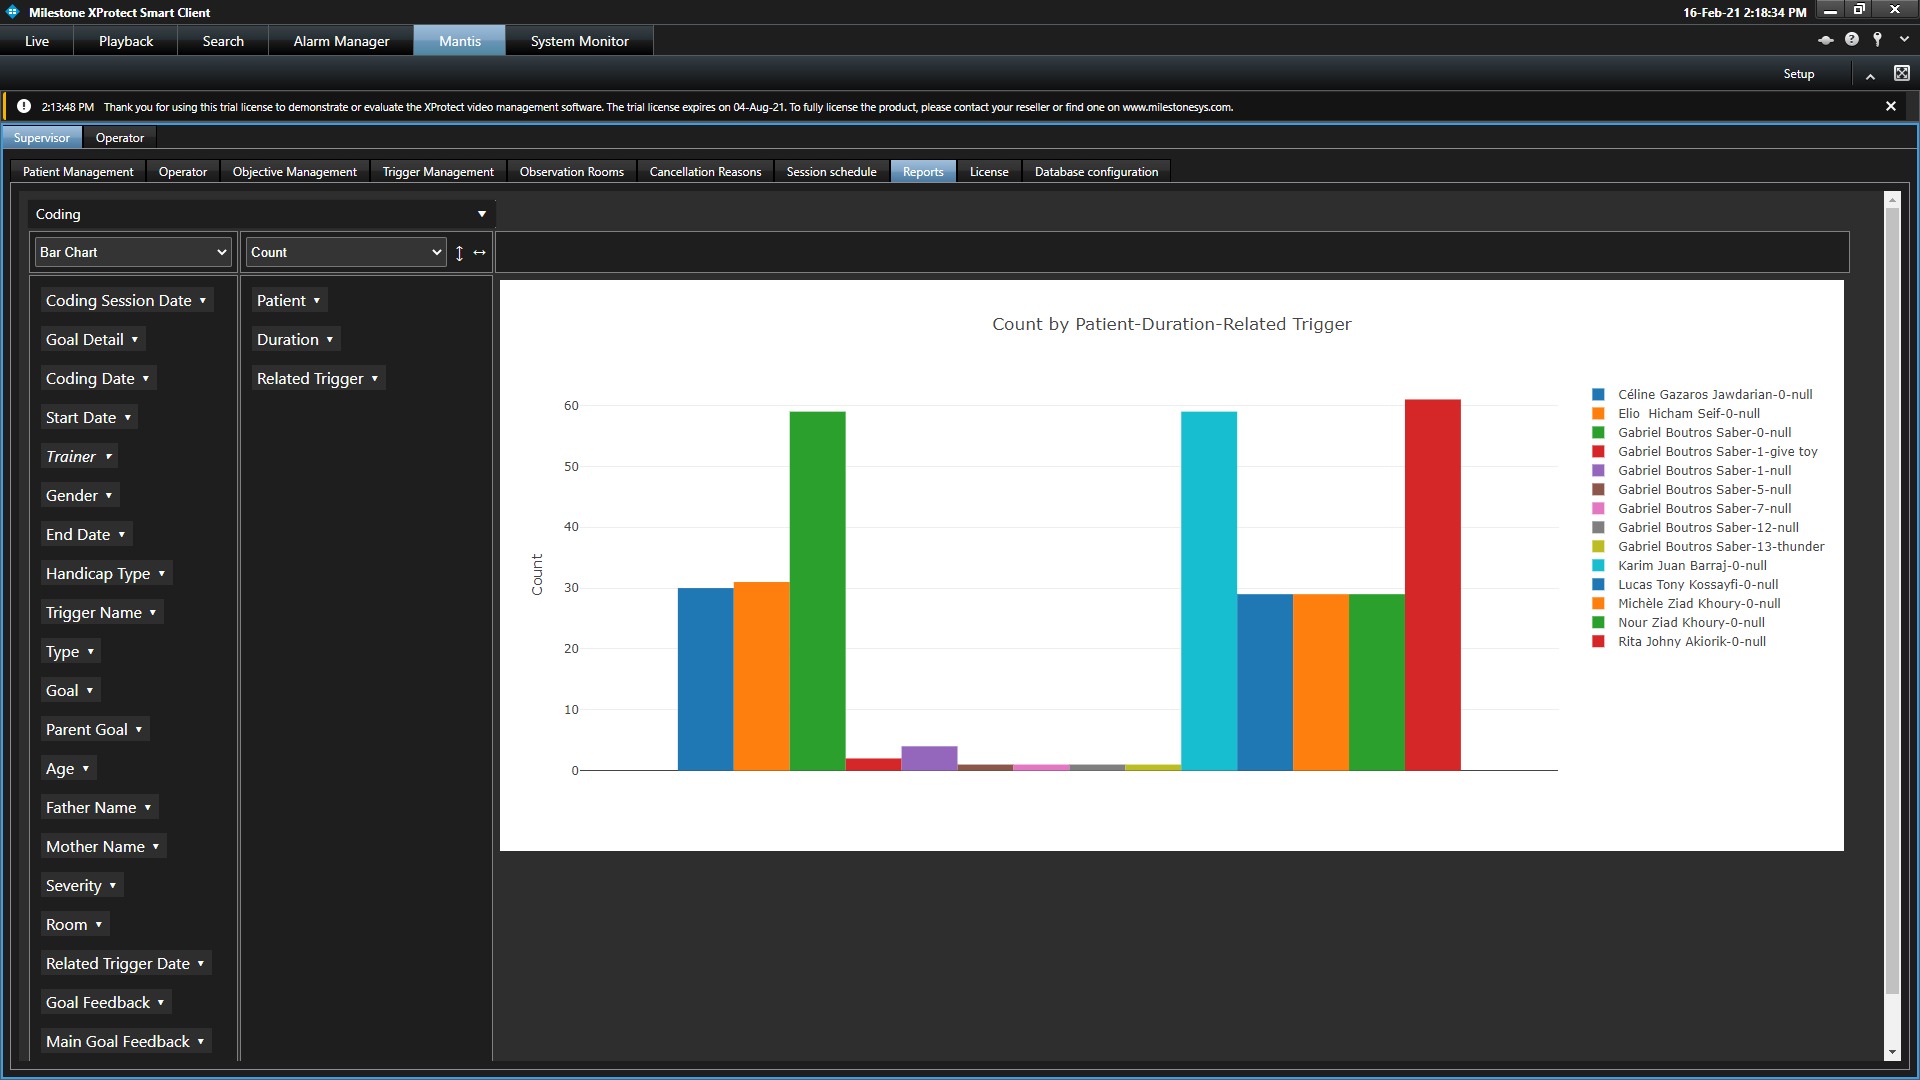Go to Alarm Manager tab

[x=341, y=41]
